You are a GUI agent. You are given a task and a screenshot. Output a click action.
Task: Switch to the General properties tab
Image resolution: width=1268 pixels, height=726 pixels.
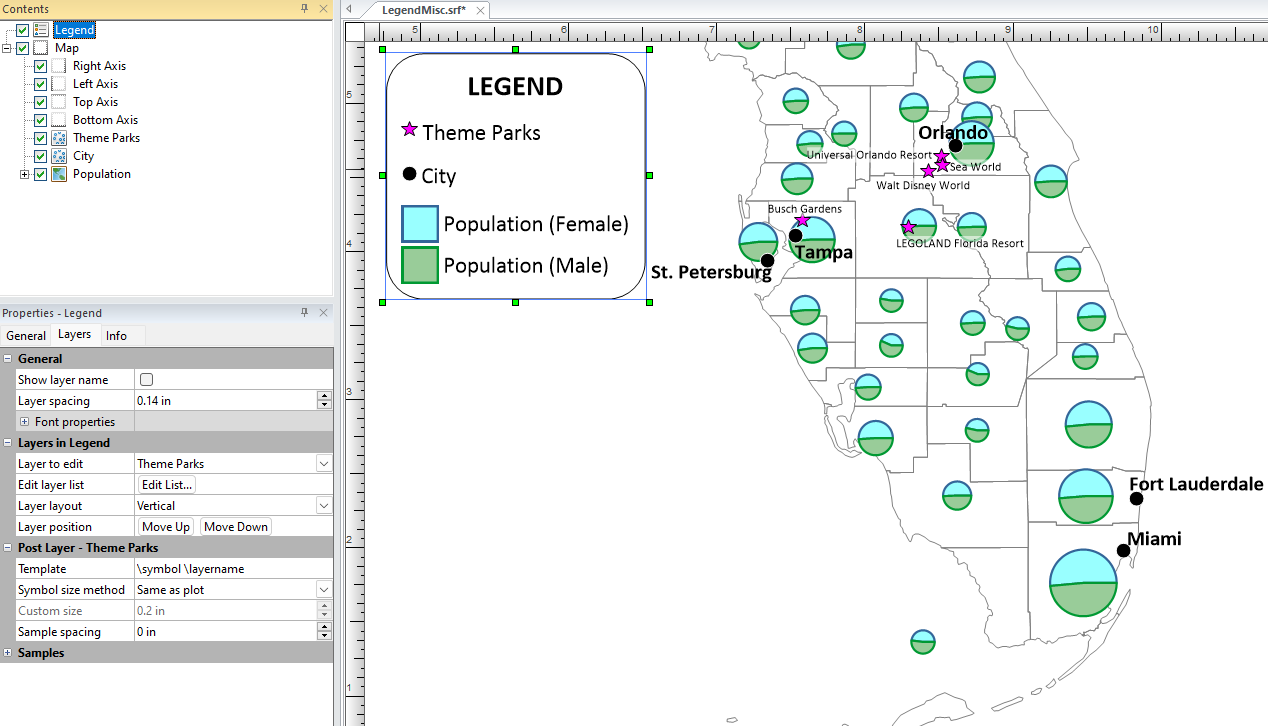26,336
